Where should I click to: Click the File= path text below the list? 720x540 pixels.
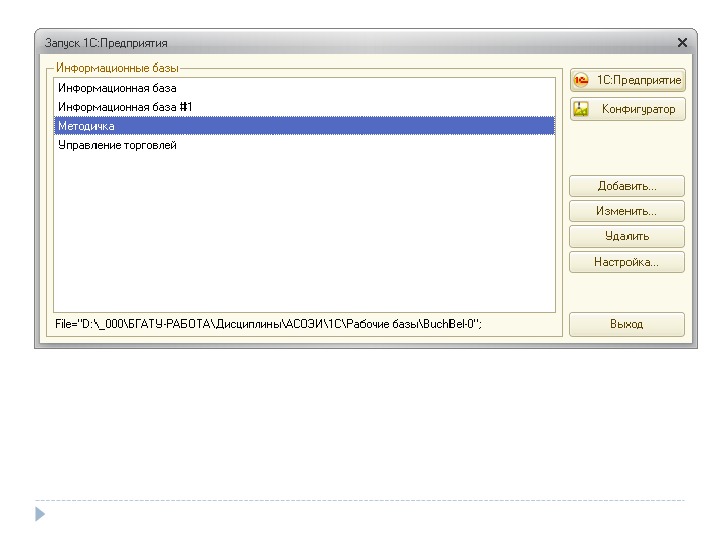coord(268,324)
